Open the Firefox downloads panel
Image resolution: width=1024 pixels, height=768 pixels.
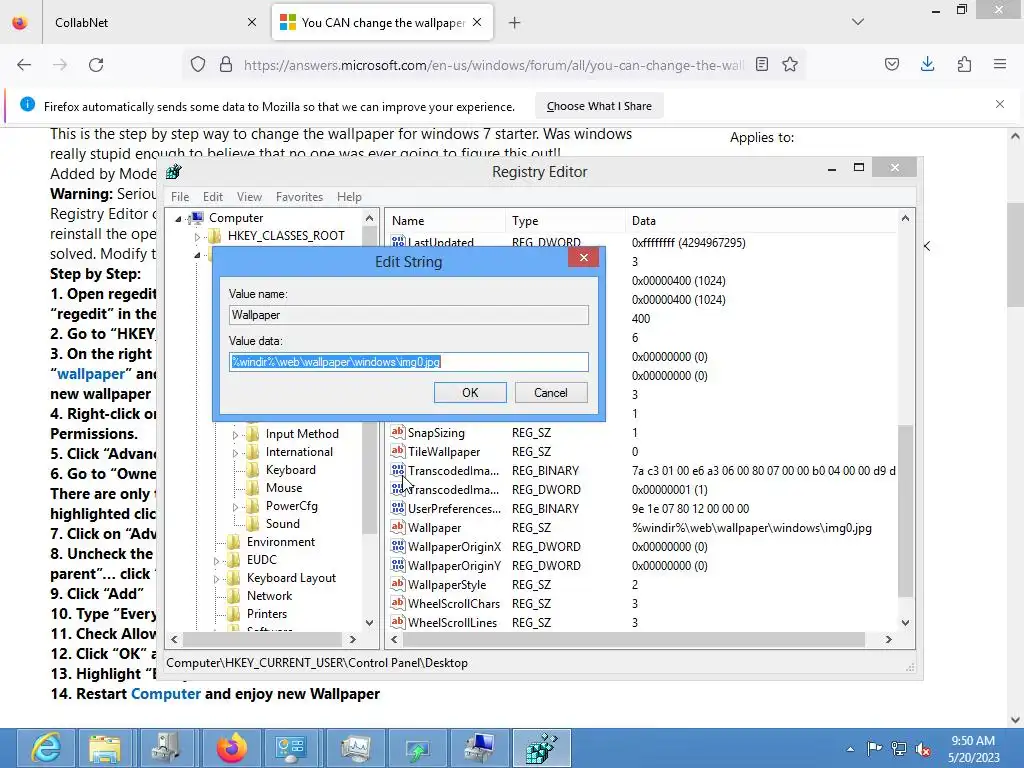pos(927,65)
